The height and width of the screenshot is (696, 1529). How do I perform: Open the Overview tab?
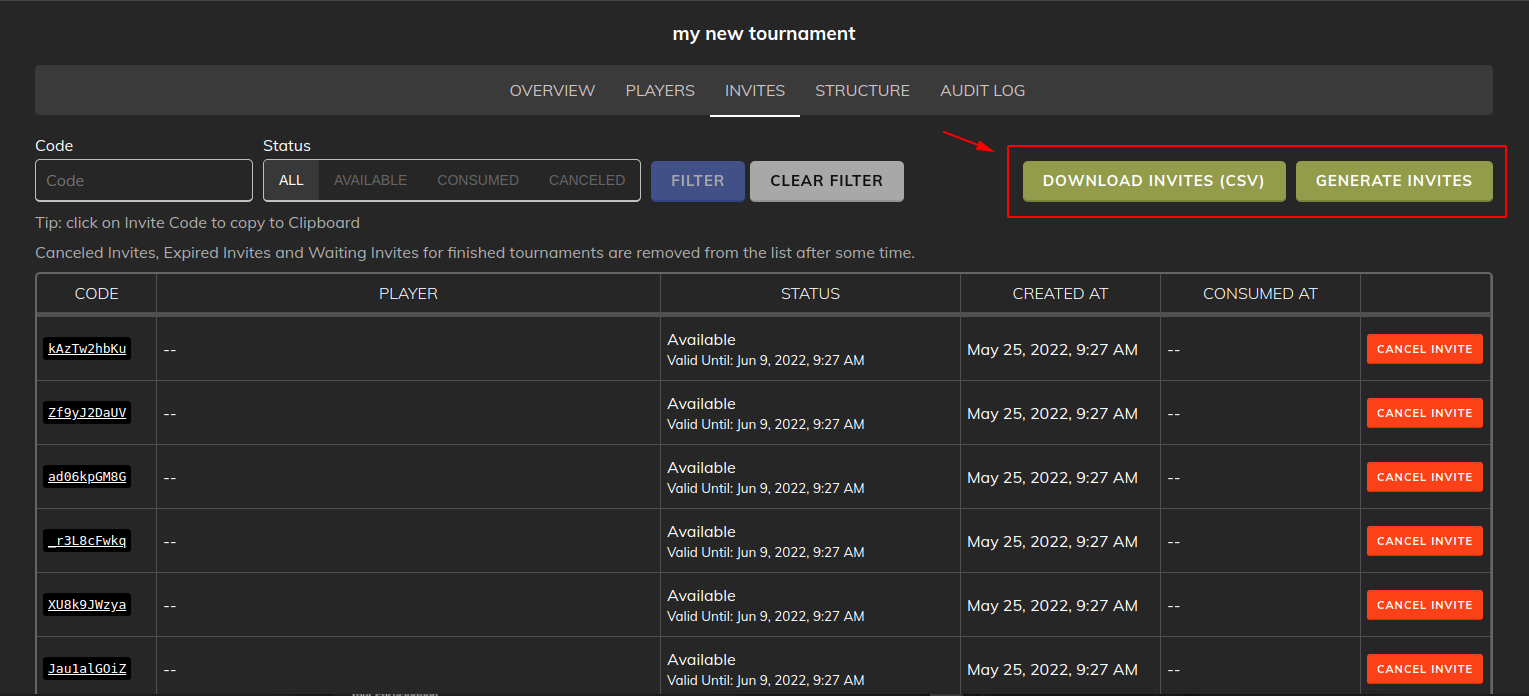pyautogui.click(x=552, y=90)
